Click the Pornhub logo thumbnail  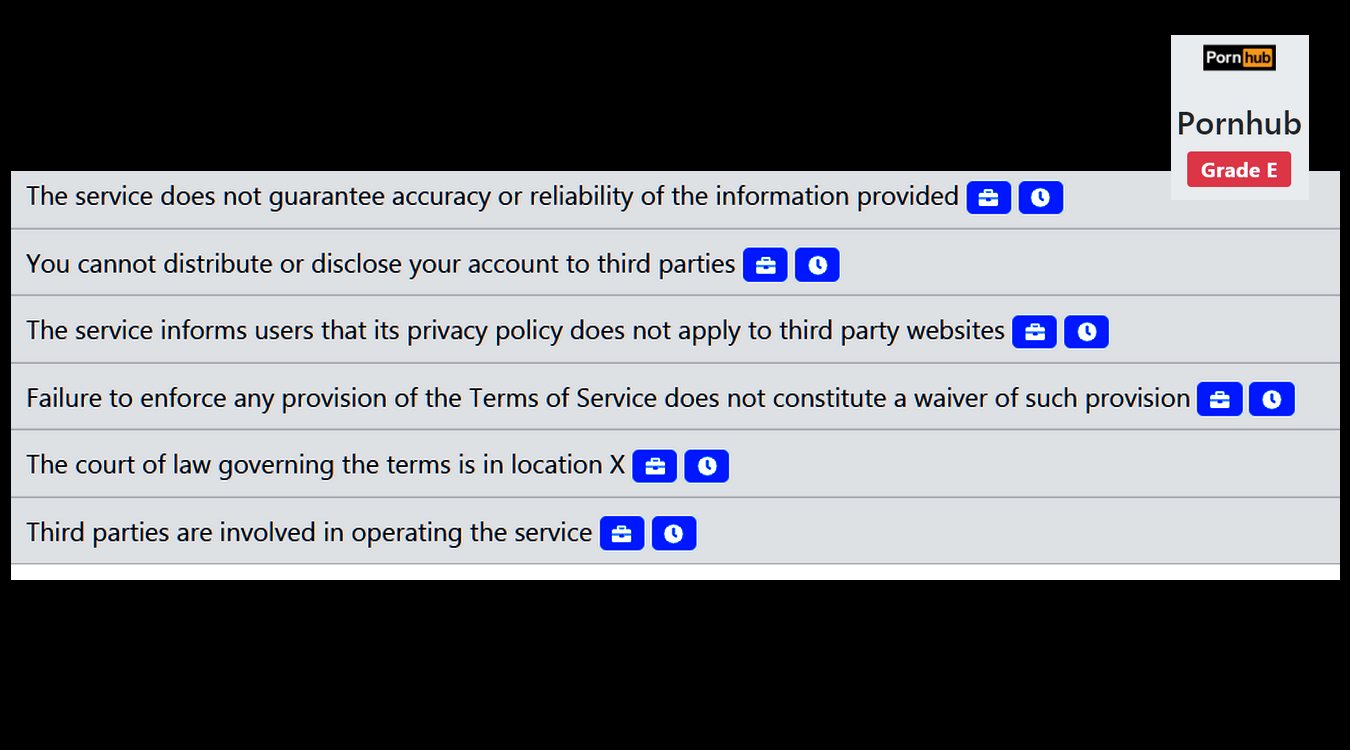click(x=1239, y=58)
